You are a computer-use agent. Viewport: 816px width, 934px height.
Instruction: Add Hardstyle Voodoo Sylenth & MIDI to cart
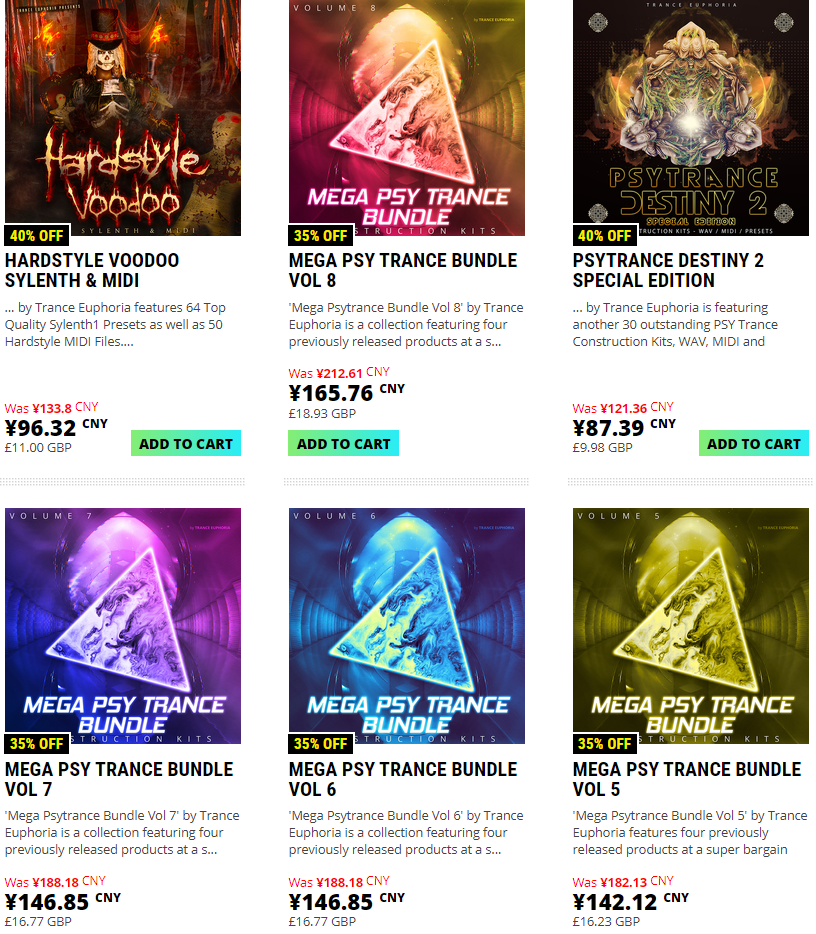(x=186, y=443)
